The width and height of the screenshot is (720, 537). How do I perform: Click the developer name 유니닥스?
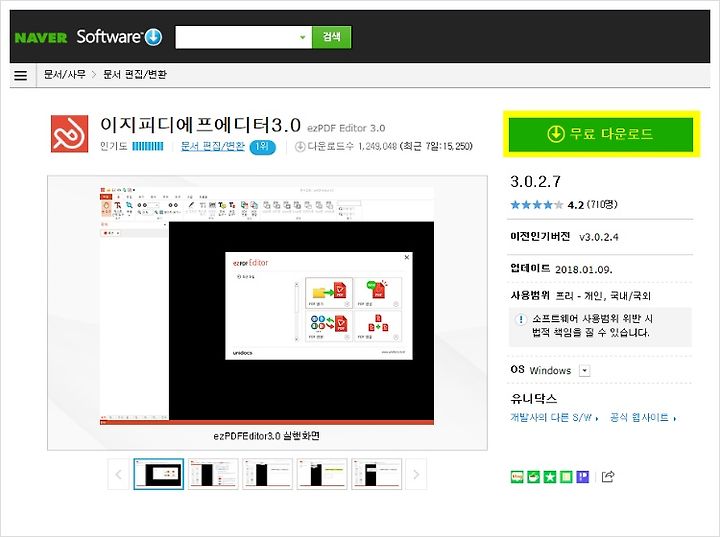coord(534,398)
